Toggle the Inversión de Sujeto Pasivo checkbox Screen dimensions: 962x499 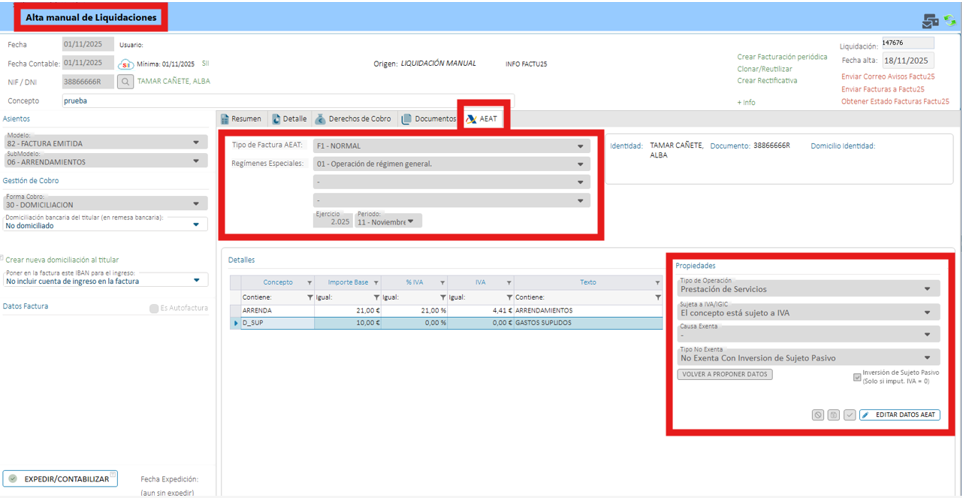pyautogui.click(x=857, y=377)
